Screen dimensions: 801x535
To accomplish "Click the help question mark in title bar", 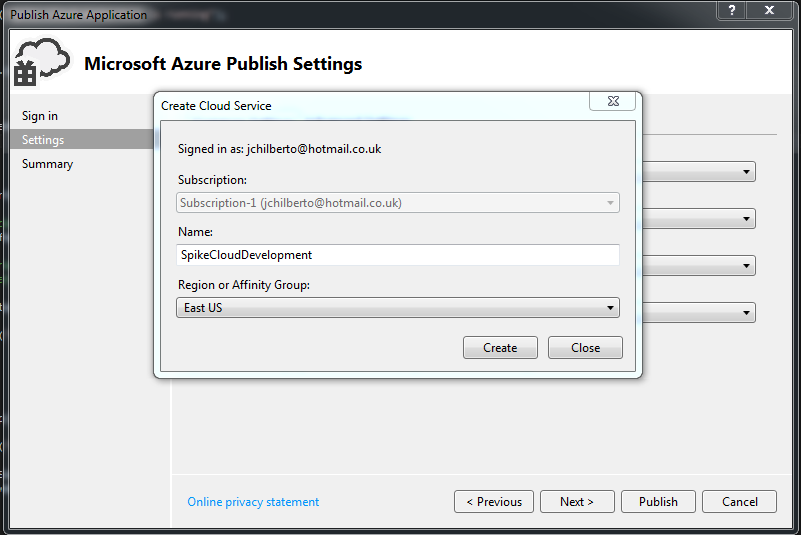I will pos(732,10).
